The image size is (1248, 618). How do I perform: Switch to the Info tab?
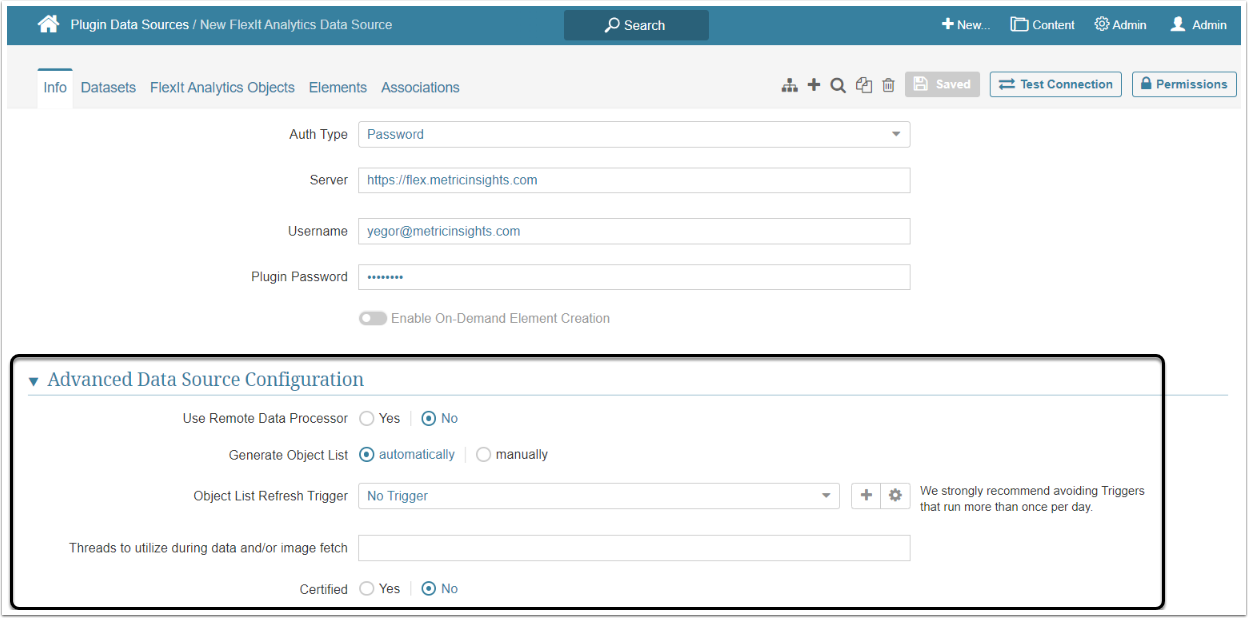[x=55, y=88]
